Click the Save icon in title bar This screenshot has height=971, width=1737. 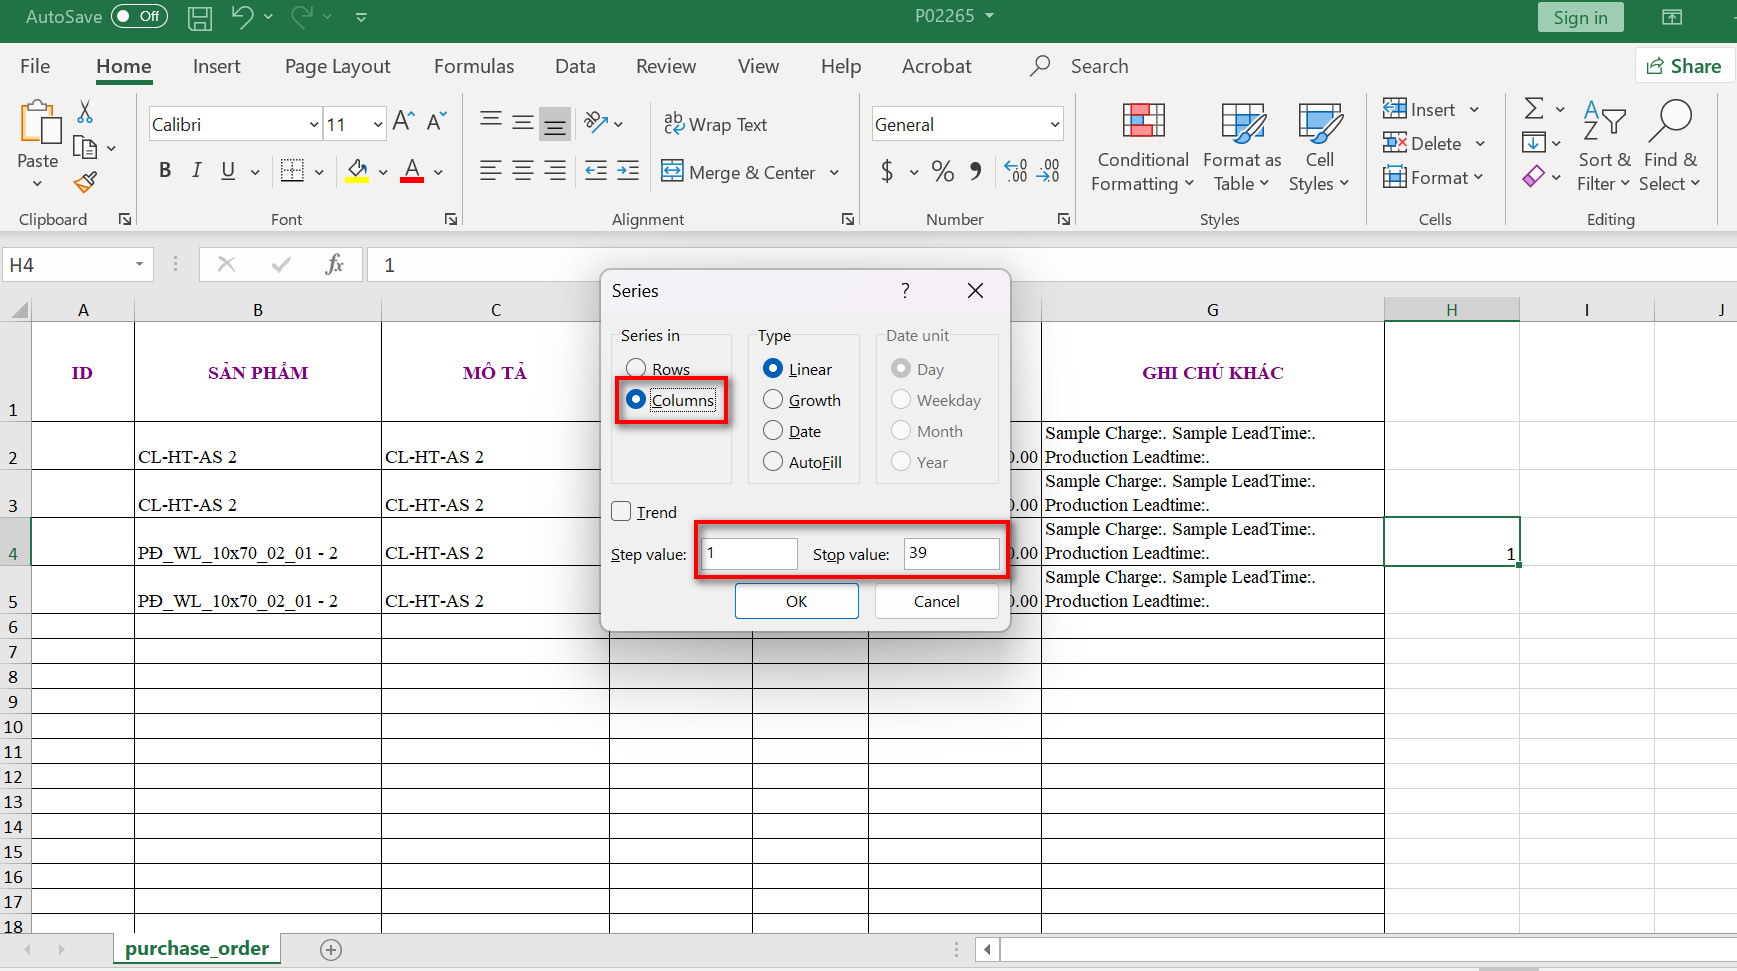(x=200, y=17)
